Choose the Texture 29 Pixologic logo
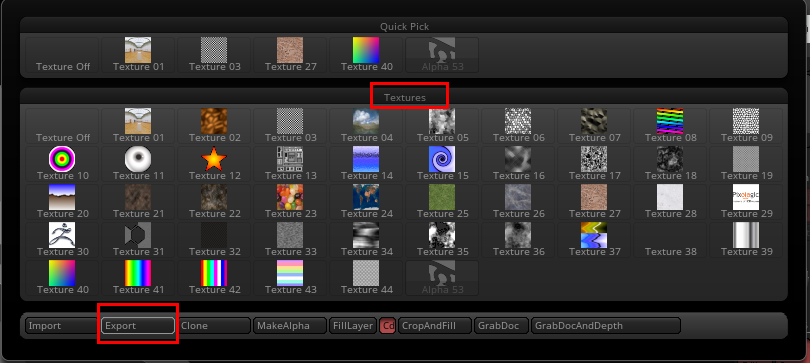 click(745, 202)
